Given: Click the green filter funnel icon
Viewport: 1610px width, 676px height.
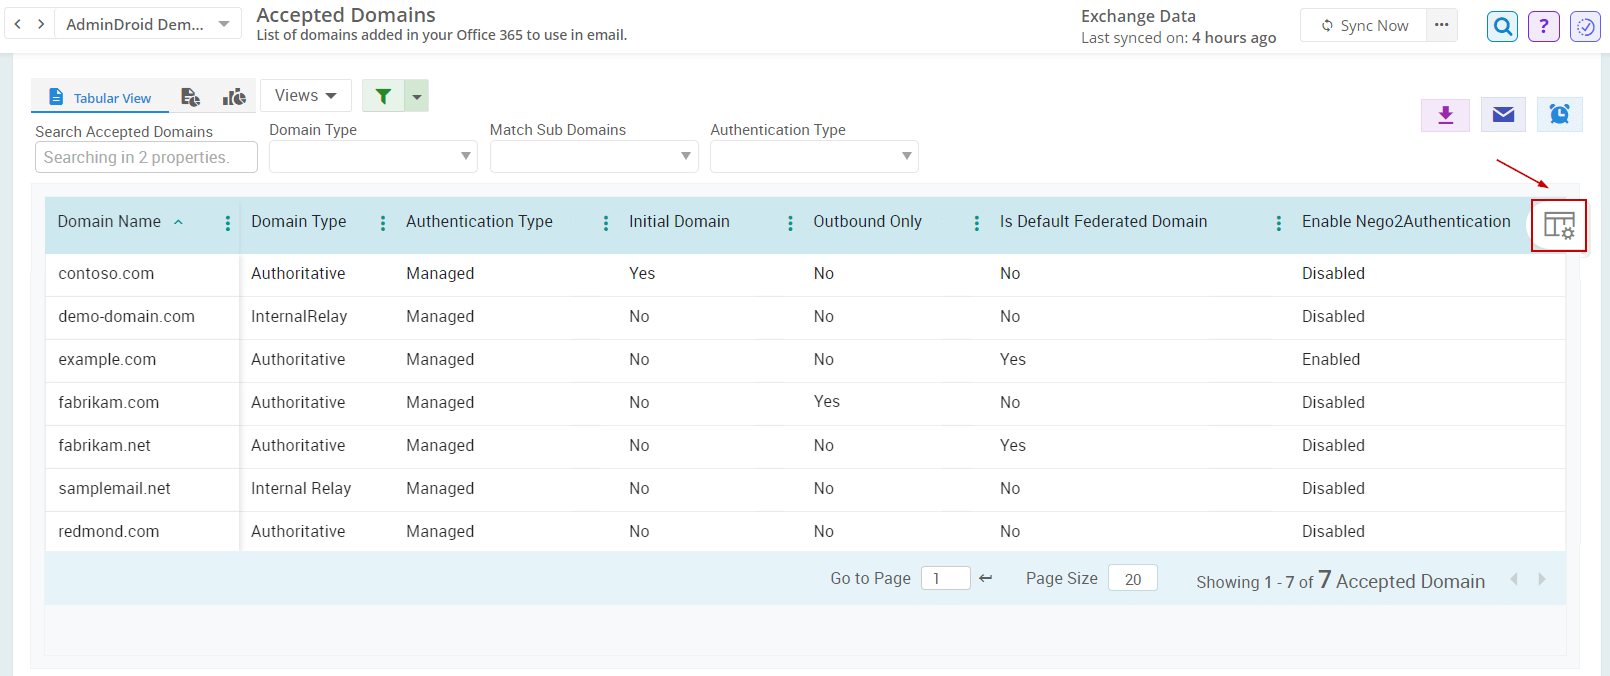Looking at the screenshot, I should [383, 96].
